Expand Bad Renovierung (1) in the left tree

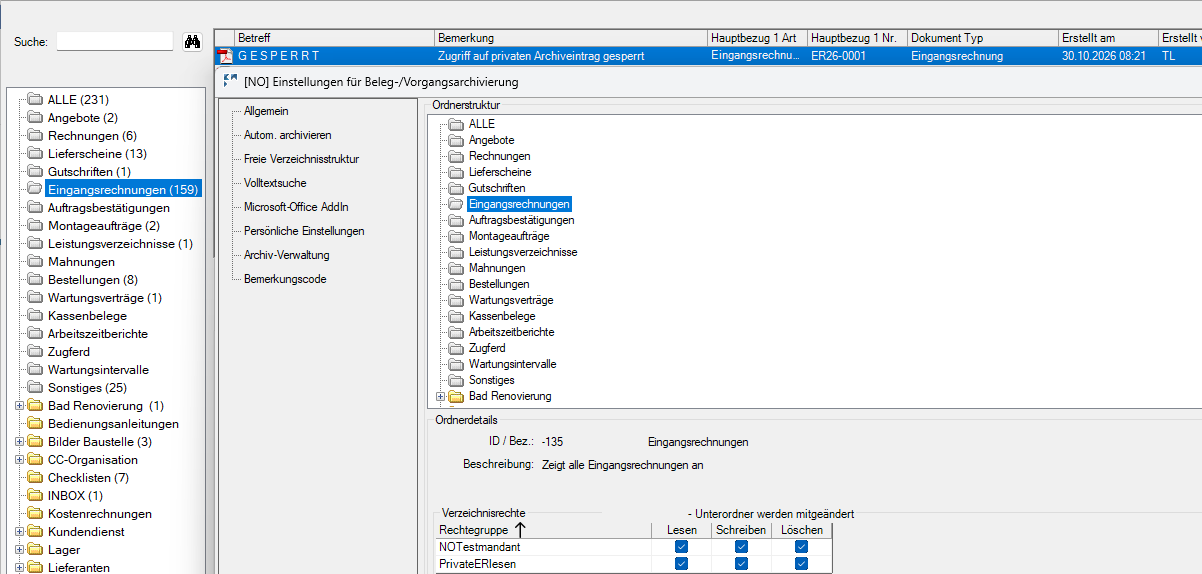pyautogui.click(x=19, y=406)
